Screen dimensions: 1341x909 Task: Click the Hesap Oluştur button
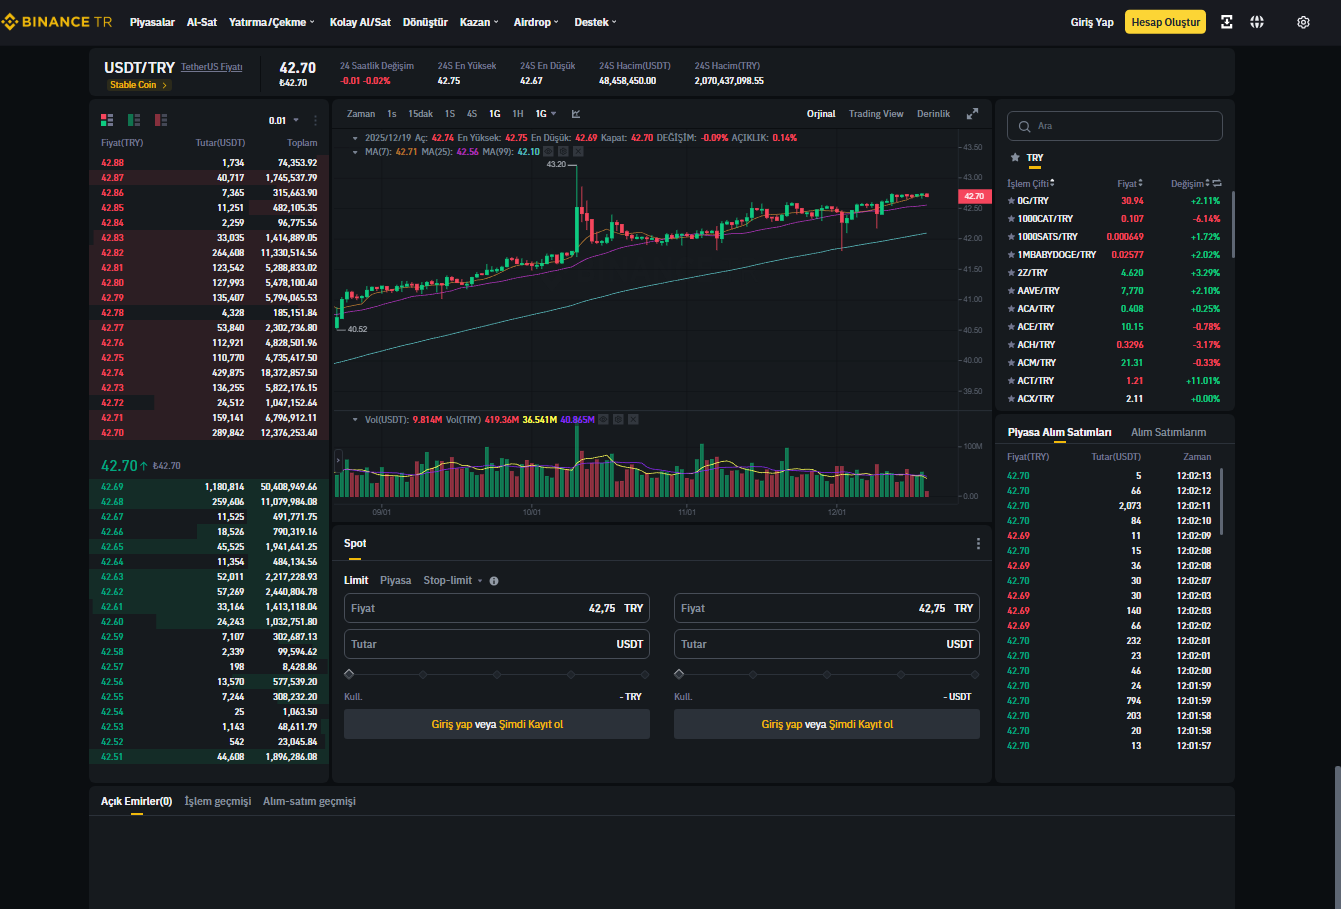(x=1166, y=22)
